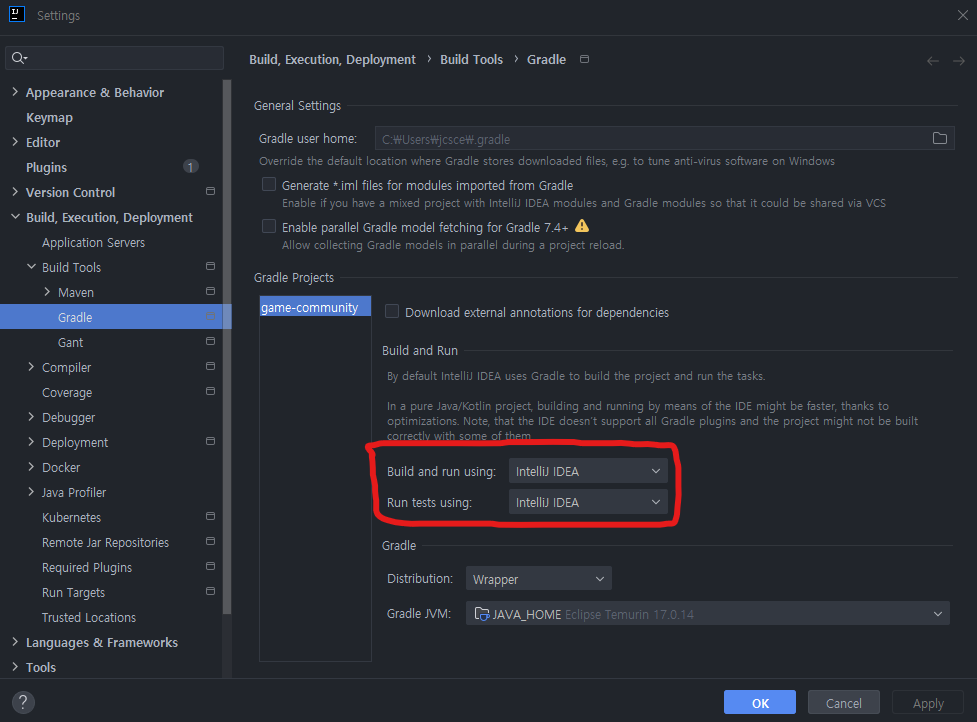Click the project-level icon next to Gradle breadcrumb
977x722 pixels.
click(x=584, y=59)
